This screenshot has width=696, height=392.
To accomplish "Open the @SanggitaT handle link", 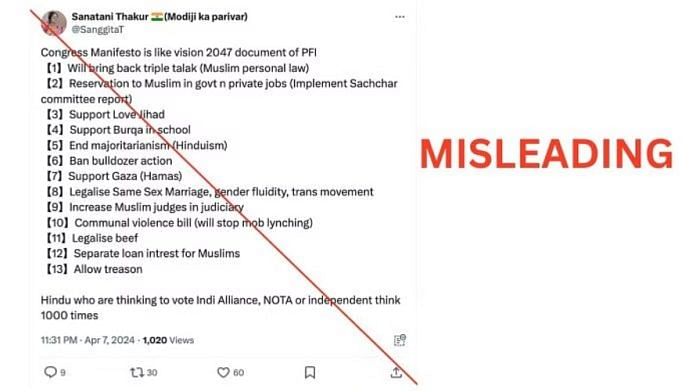I will click(98, 29).
